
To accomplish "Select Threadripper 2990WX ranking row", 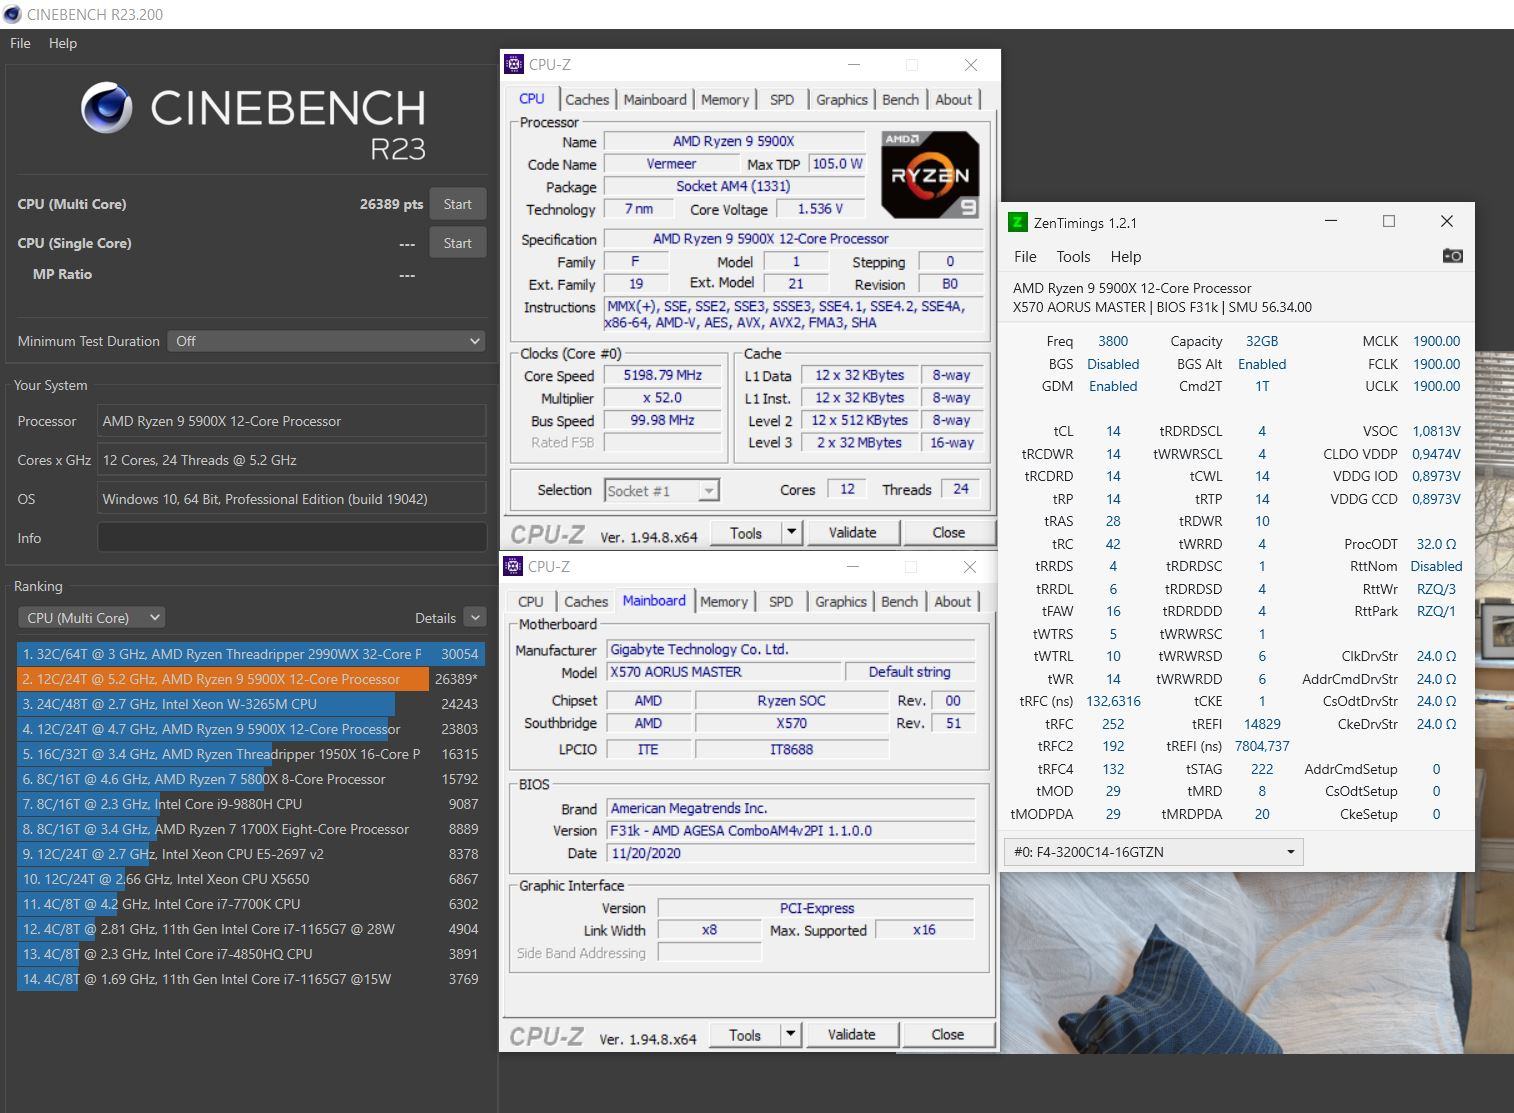I will coord(251,654).
